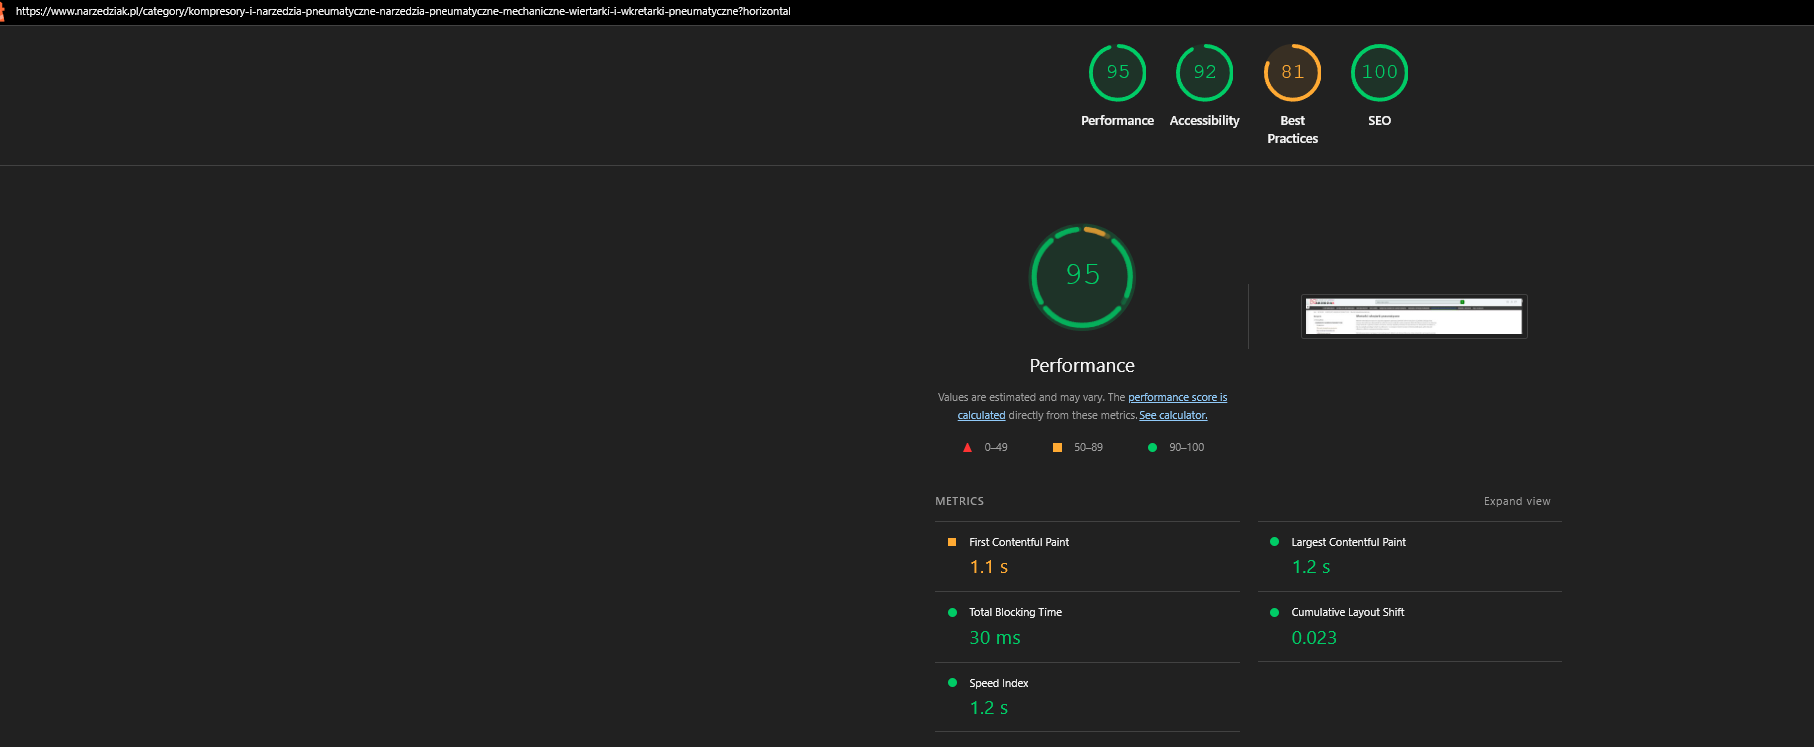This screenshot has width=1814, height=747.
Task: Click the narzedziak.pl report URL
Action: point(403,11)
